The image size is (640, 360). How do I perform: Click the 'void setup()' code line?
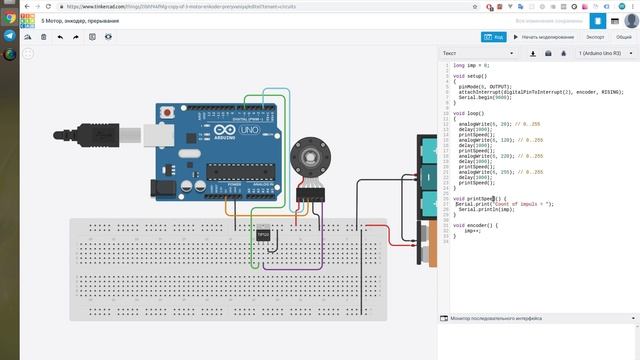click(470, 76)
